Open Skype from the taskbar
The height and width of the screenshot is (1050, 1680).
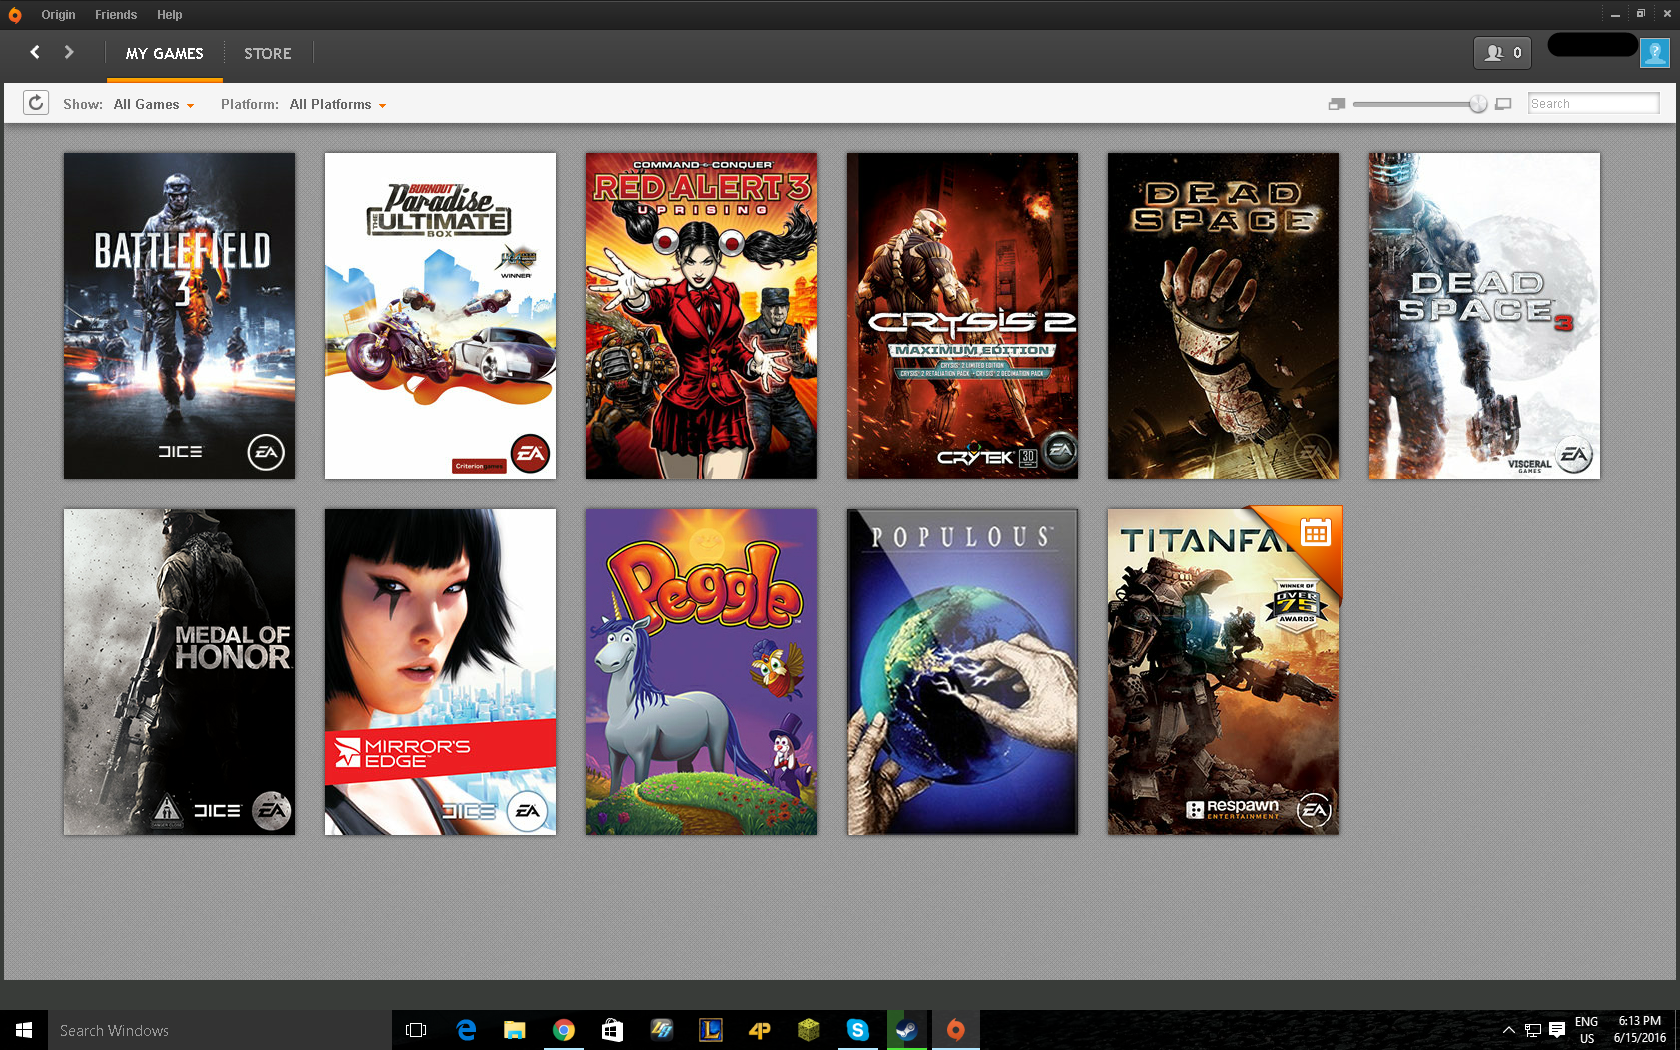click(858, 1030)
